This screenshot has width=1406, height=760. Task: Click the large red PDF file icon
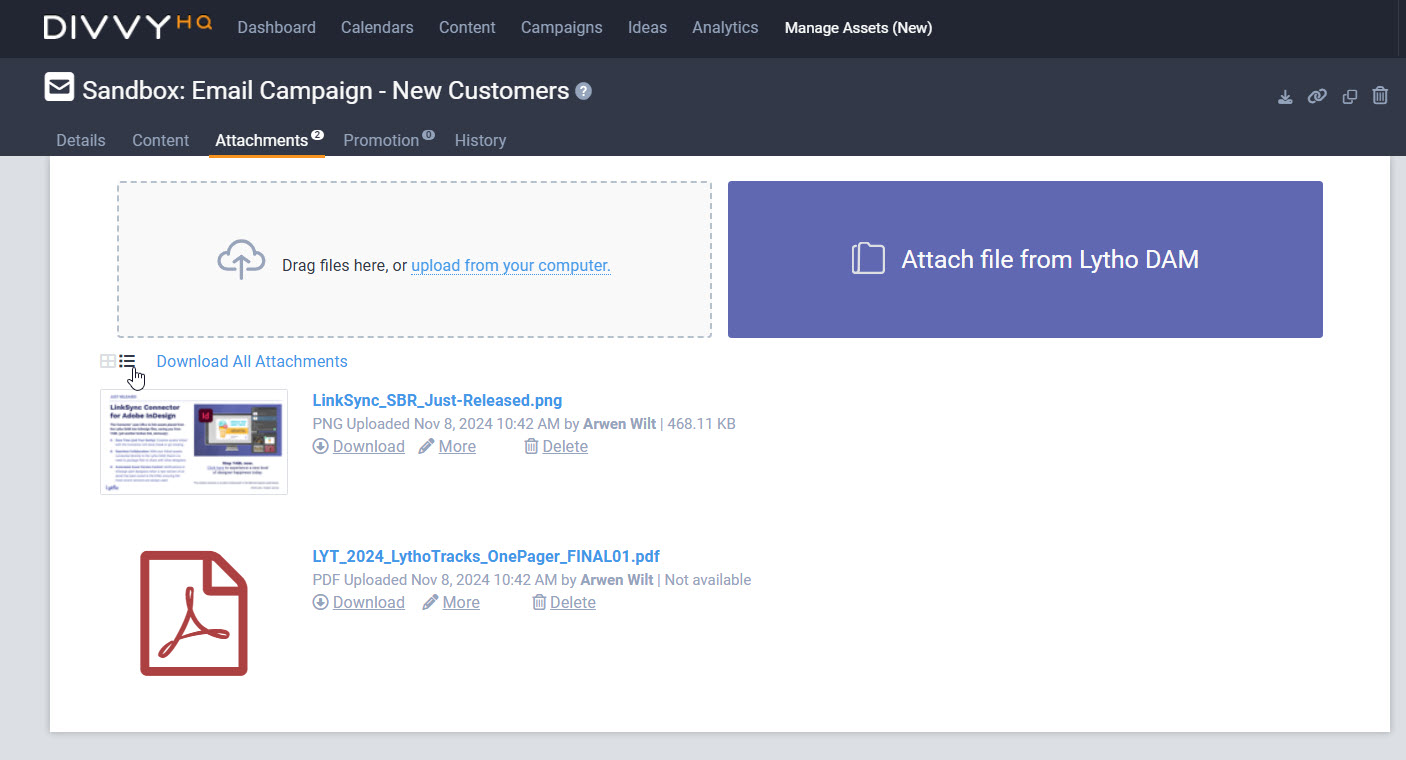click(194, 613)
